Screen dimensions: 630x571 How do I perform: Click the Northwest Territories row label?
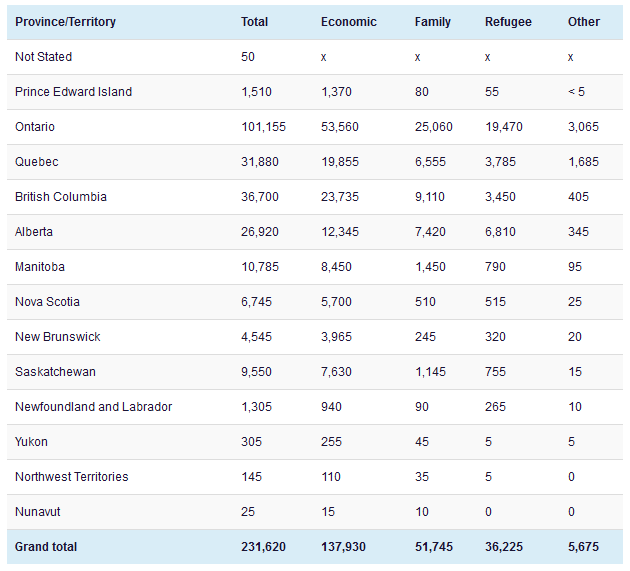pos(71,477)
